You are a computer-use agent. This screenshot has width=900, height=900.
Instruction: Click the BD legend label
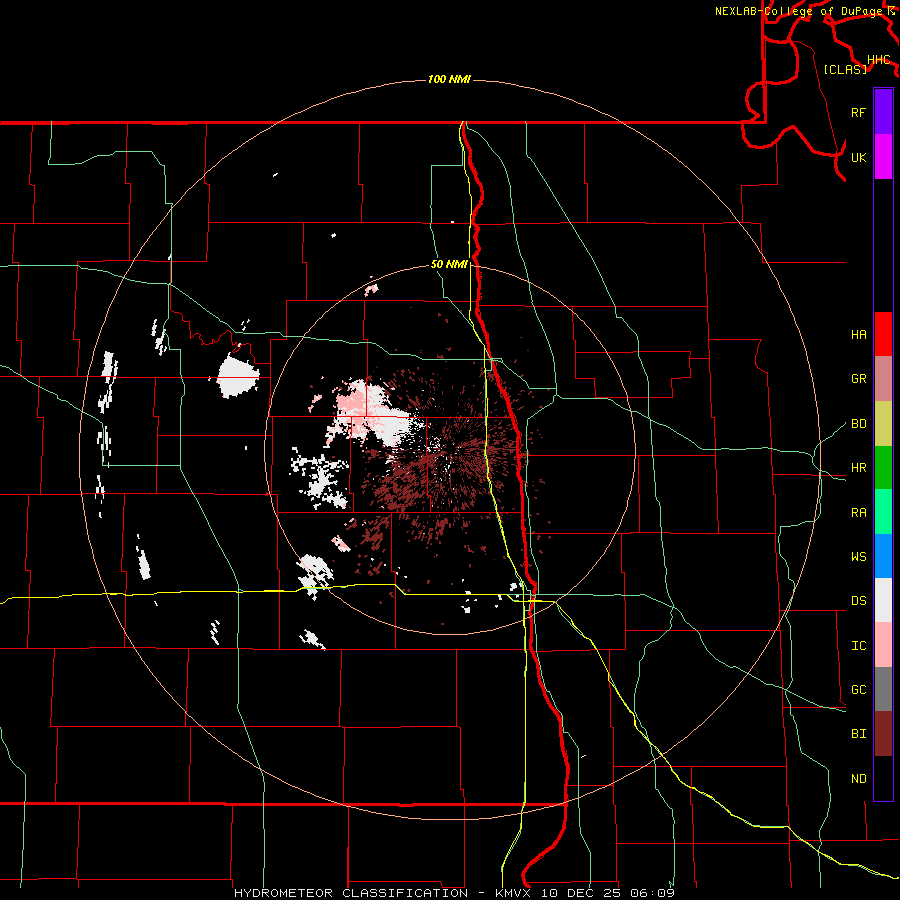[x=859, y=424]
